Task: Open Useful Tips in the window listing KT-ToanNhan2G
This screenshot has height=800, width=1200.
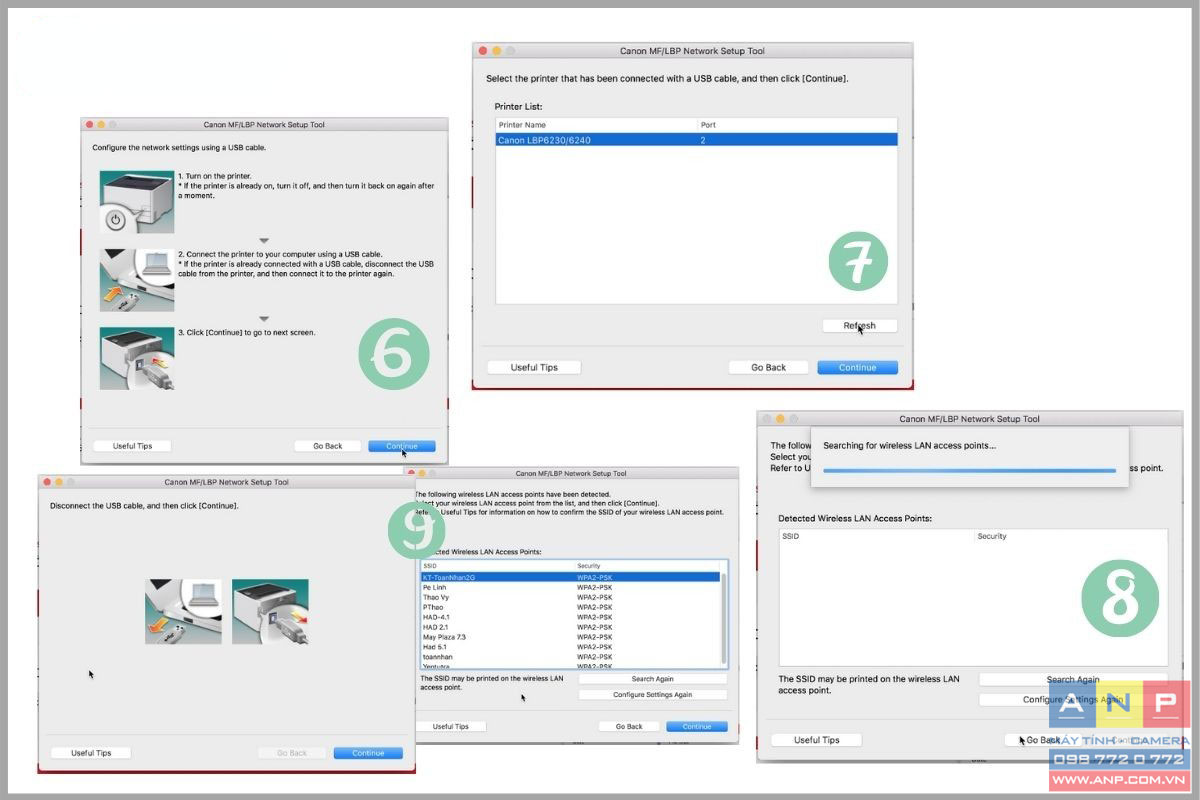Action: [x=450, y=726]
